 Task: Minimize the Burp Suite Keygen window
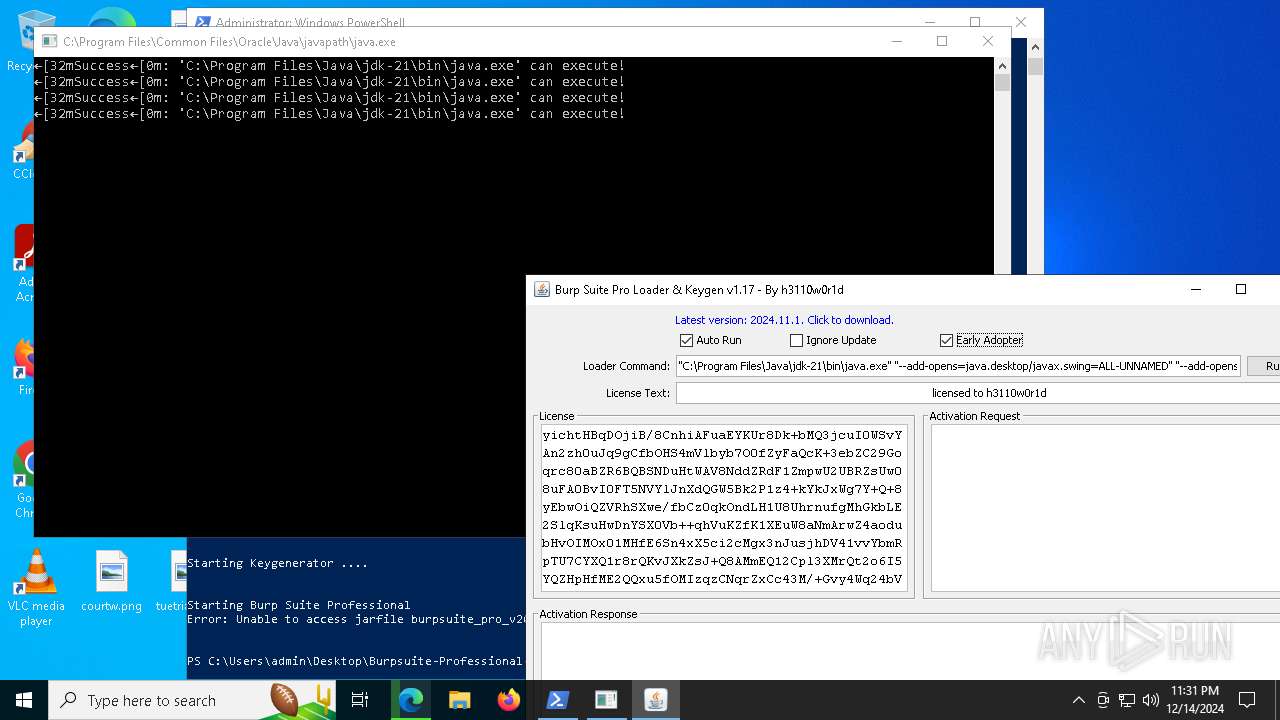point(1195,289)
